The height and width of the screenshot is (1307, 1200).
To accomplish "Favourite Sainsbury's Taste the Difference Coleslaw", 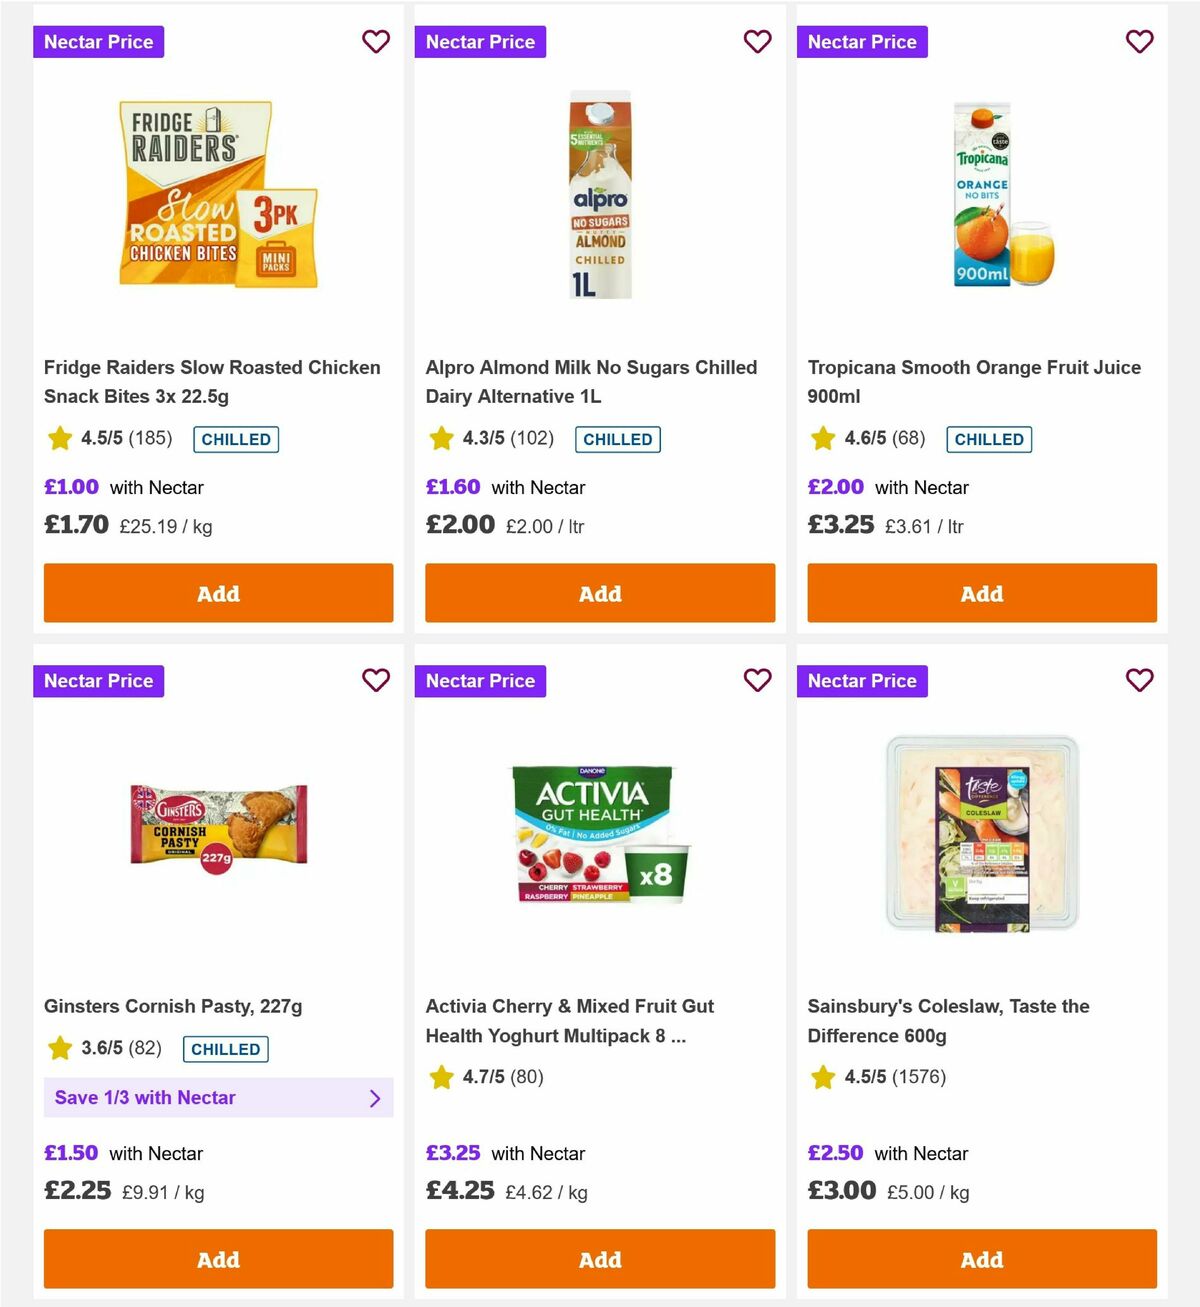I will 1140,681.
